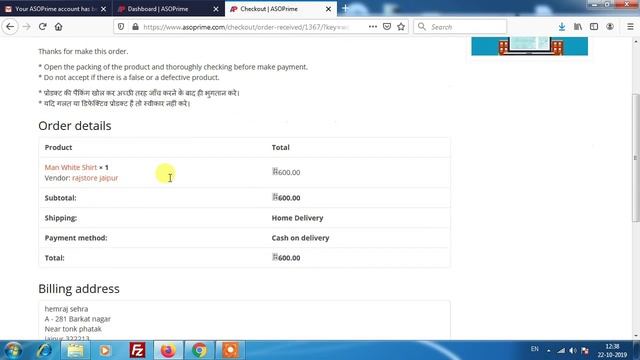
Task: Launch Internet Explorer from taskbar
Action: 44,350
